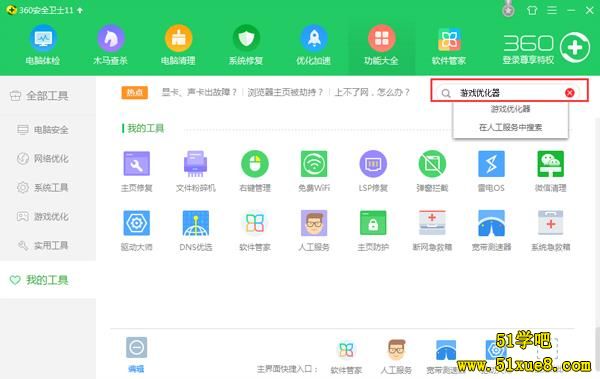Open the 优化加速 optimization tab
The height and width of the screenshot is (379, 600).
tap(314, 45)
